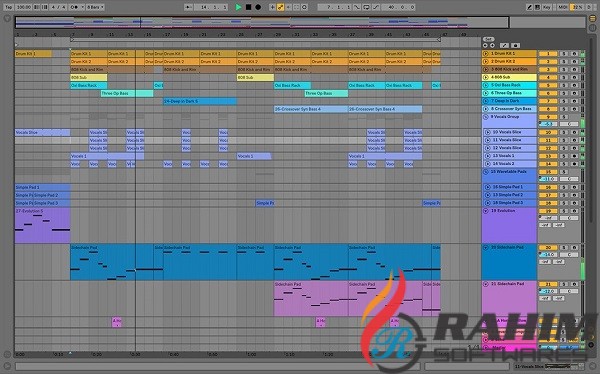Deactivate the 20 Sidechain Pad track

(548, 248)
